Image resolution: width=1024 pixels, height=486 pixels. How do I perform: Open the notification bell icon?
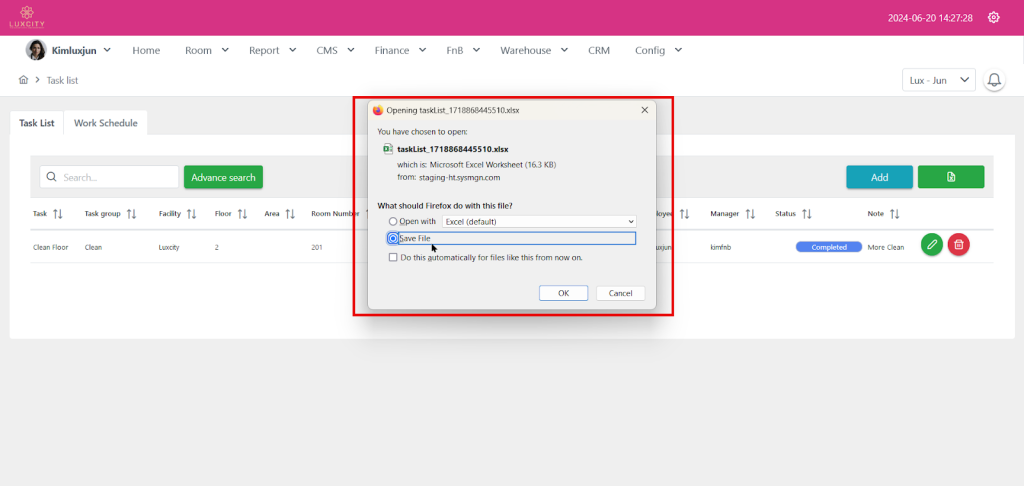pos(994,80)
